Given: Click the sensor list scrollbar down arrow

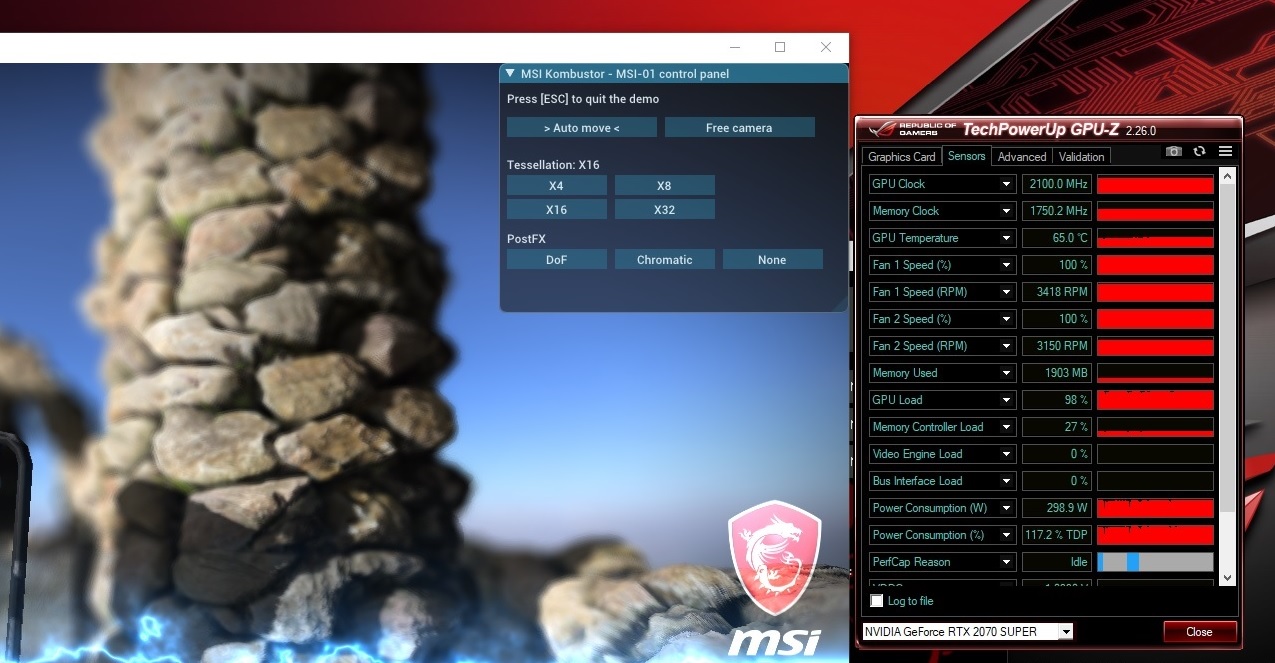Looking at the screenshot, I should pyautogui.click(x=1229, y=577).
